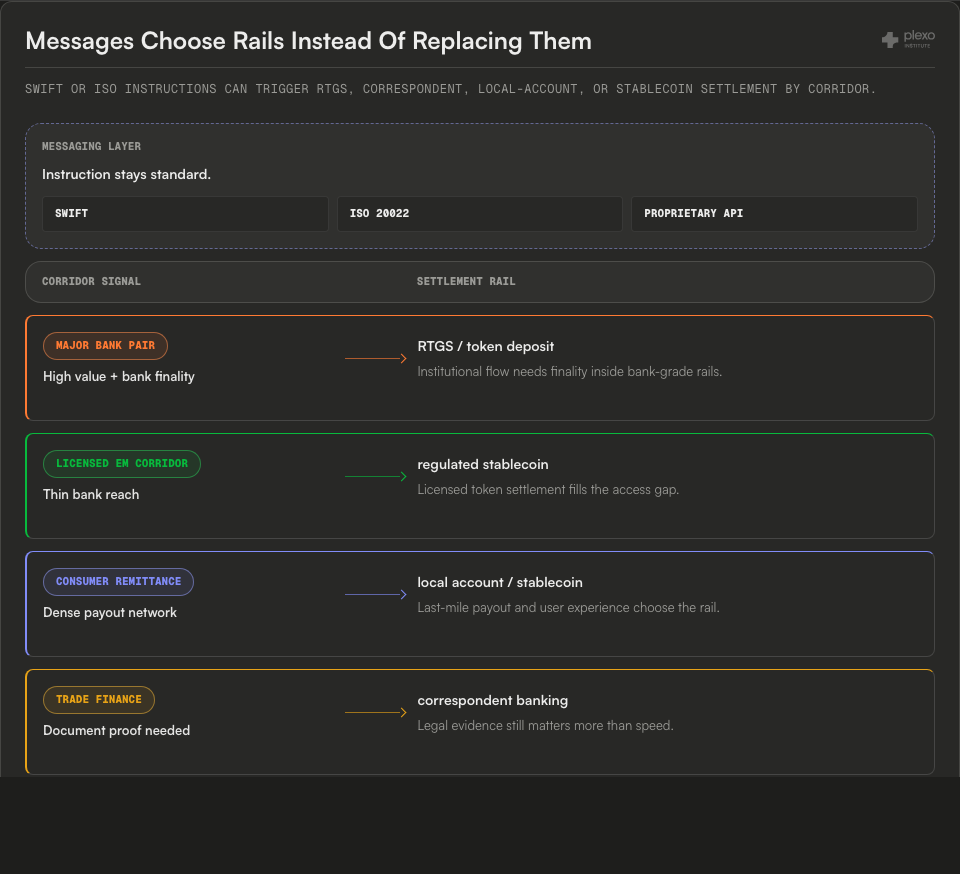The image size is (960, 874).
Task: Click 'Last-mile payout and user experience choose the rail.'
Action: pos(568,608)
